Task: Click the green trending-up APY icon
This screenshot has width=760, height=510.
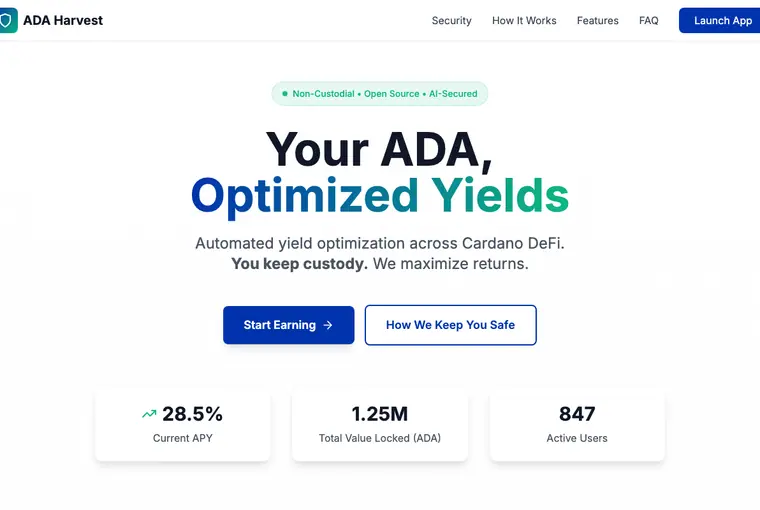Action: 149,414
